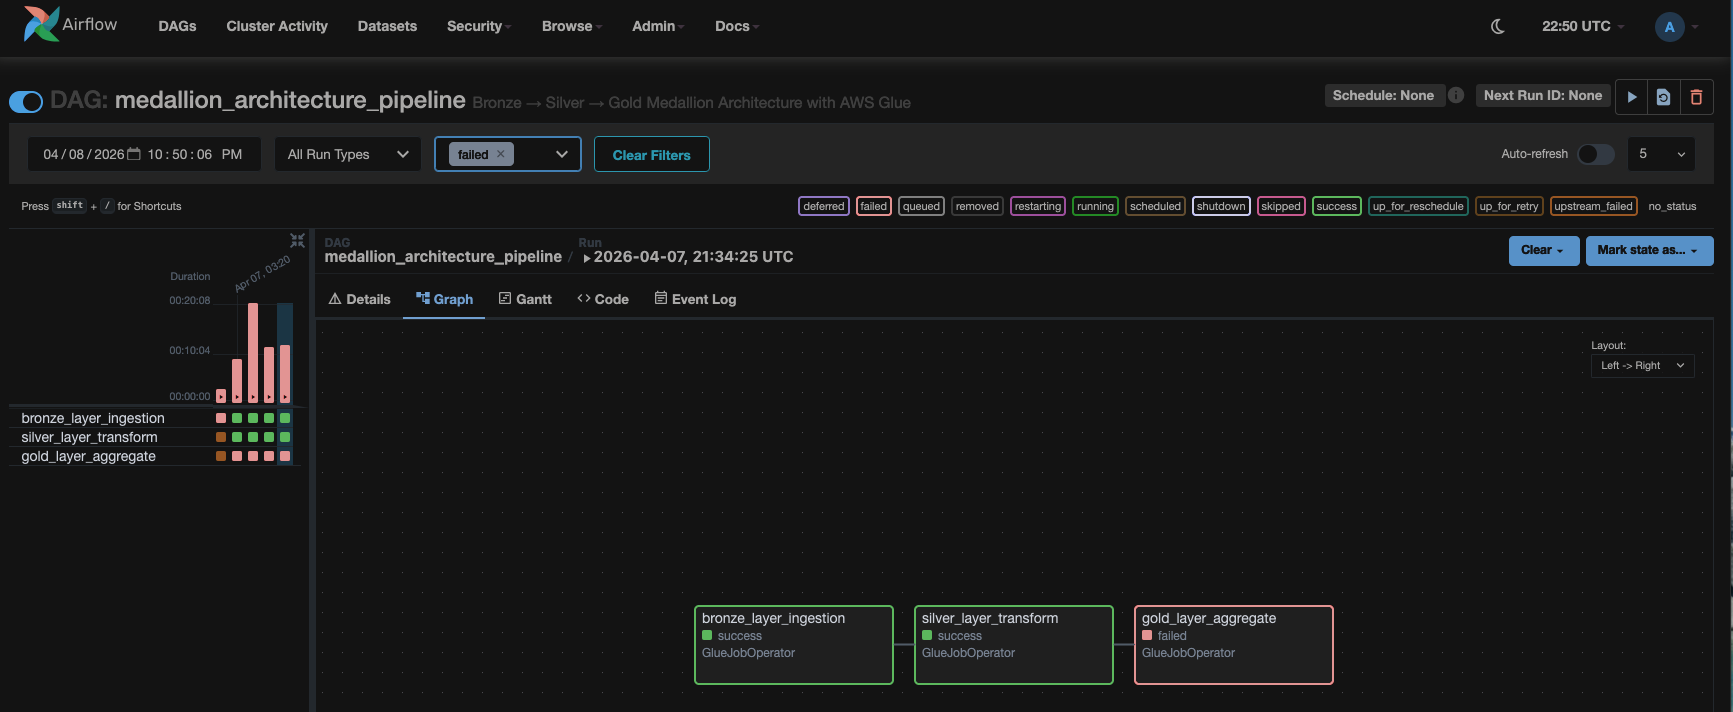Open Datasets in the navbar

pyautogui.click(x=387, y=26)
